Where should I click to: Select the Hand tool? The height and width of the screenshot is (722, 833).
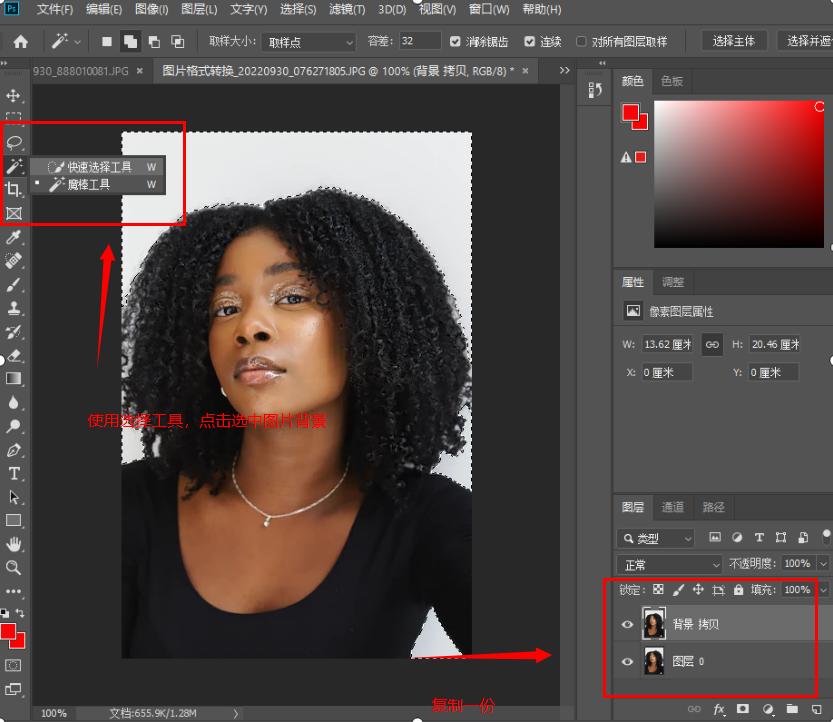[x=14, y=544]
